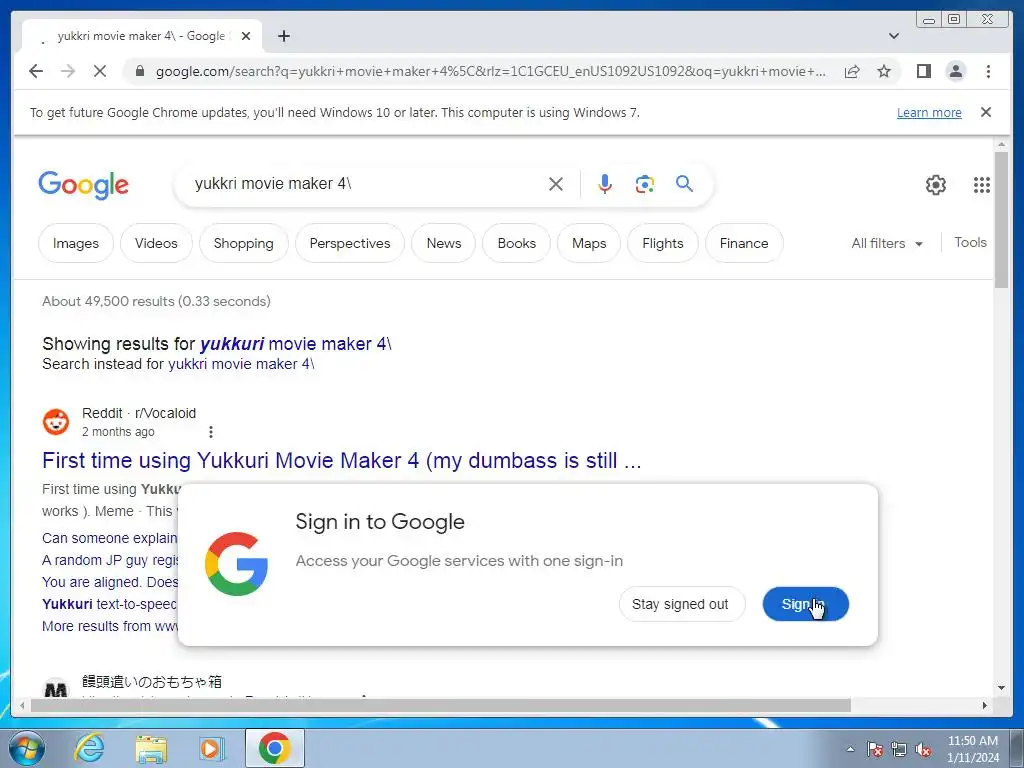Open a new Chrome tab
1024x768 pixels.
point(283,36)
